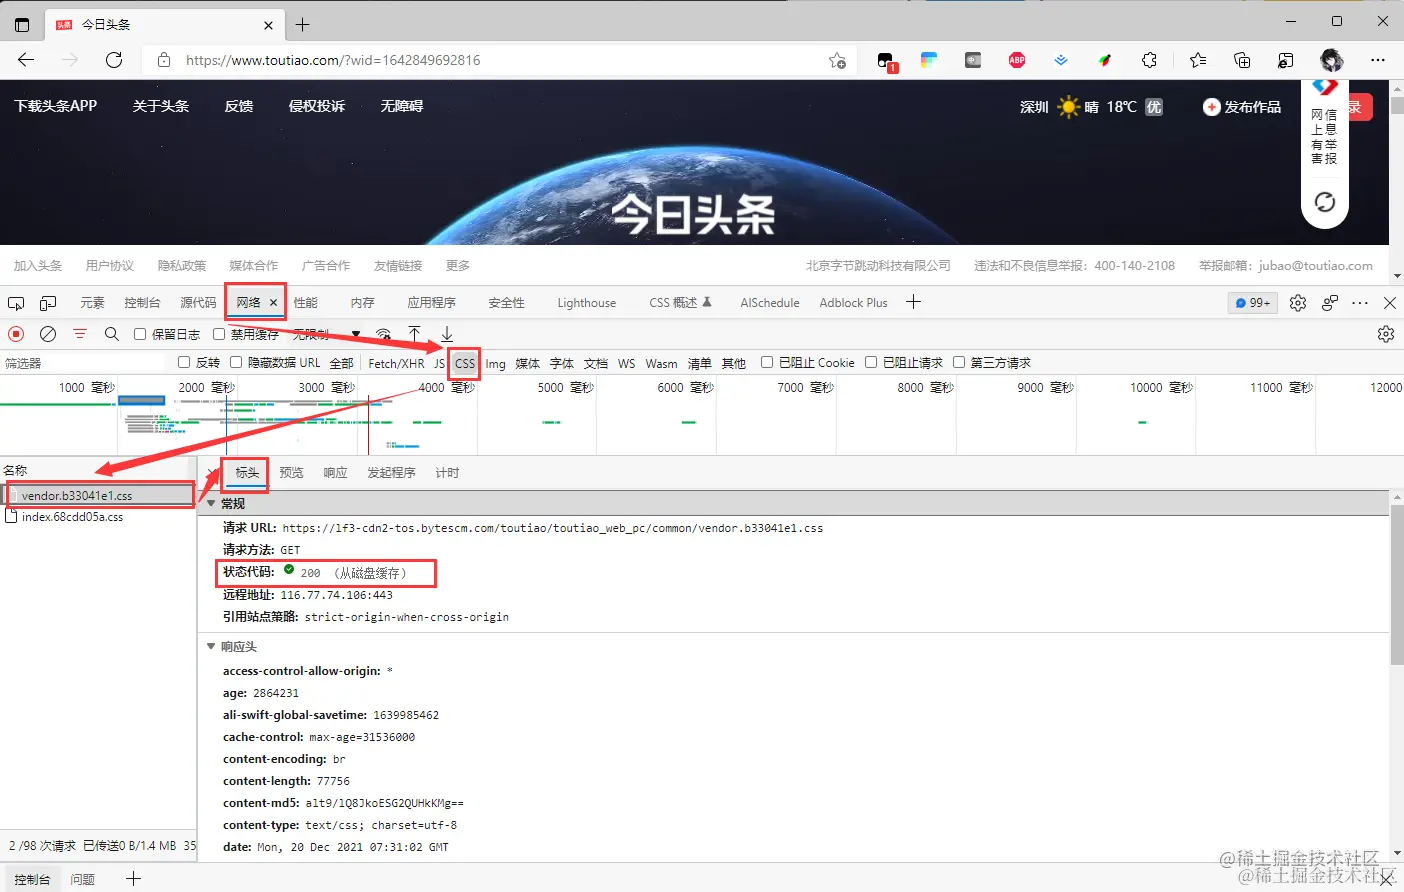Image resolution: width=1404 pixels, height=892 pixels.
Task: Switch to 元素 DevTools tab
Action: coord(92,303)
